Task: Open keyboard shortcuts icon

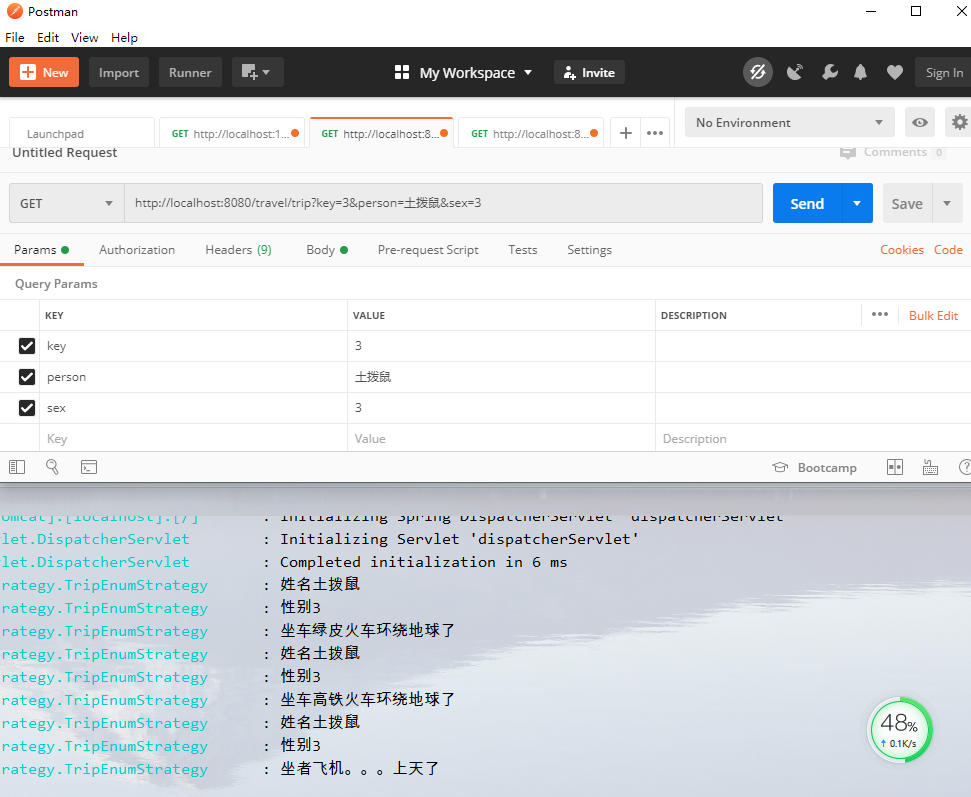Action: tap(930, 467)
